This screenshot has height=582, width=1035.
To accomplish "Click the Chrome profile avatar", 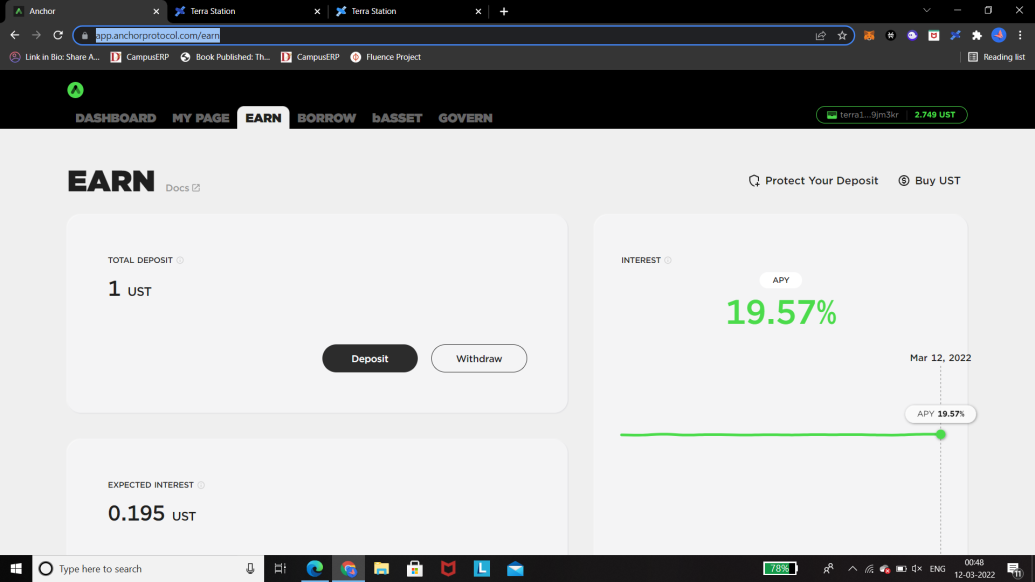I will tap(999, 36).
